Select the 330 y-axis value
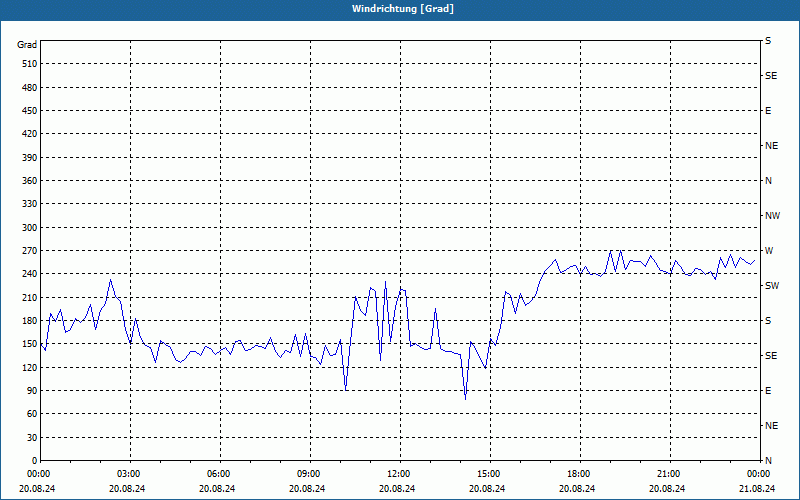 click(30, 204)
